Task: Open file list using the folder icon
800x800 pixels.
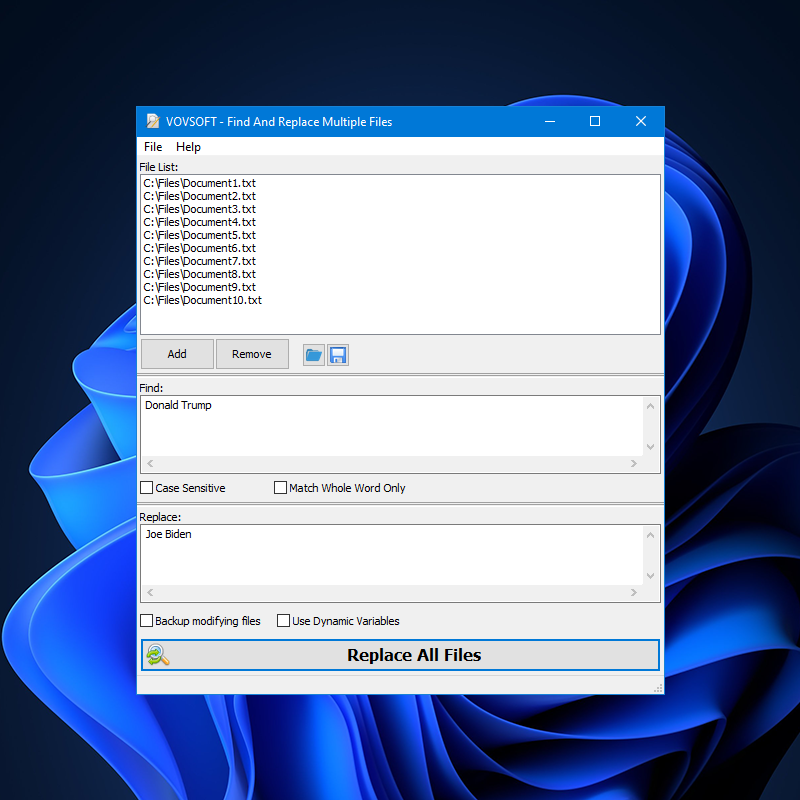Action: click(314, 354)
